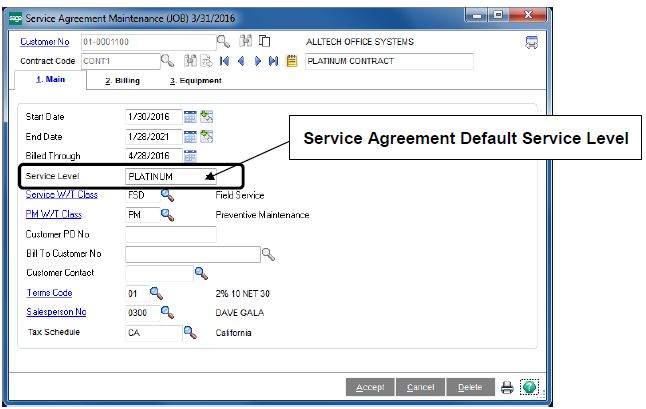This screenshot has height=409, width=646.
Task: Click the Terms Code link label
Action: click(49, 293)
